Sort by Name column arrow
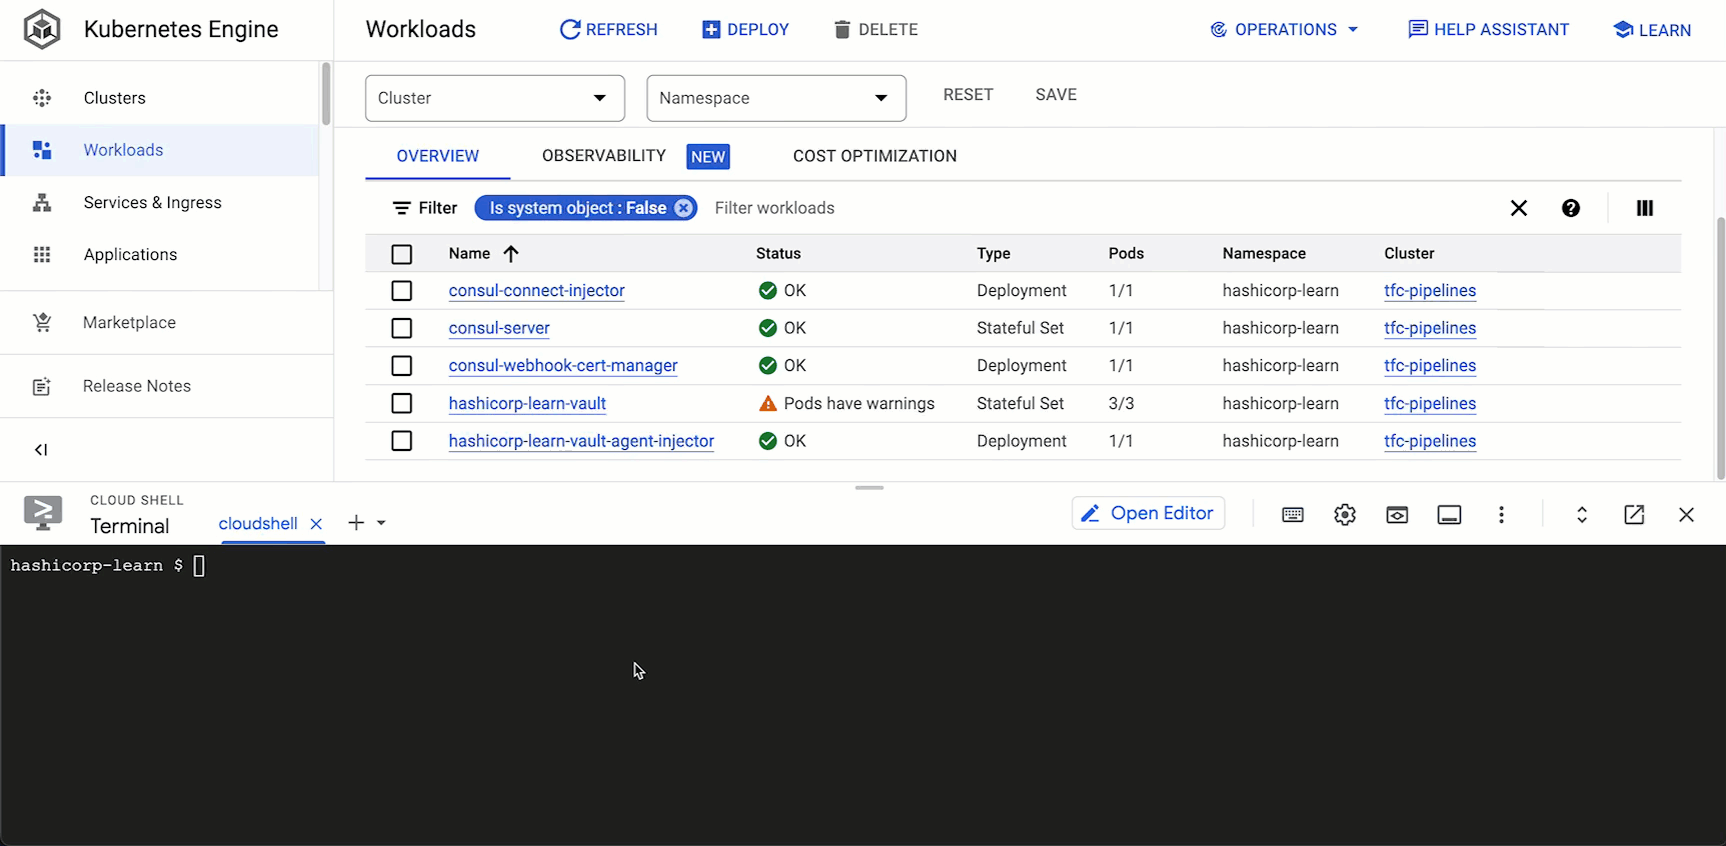The width and height of the screenshot is (1726, 846). coord(511,254)
